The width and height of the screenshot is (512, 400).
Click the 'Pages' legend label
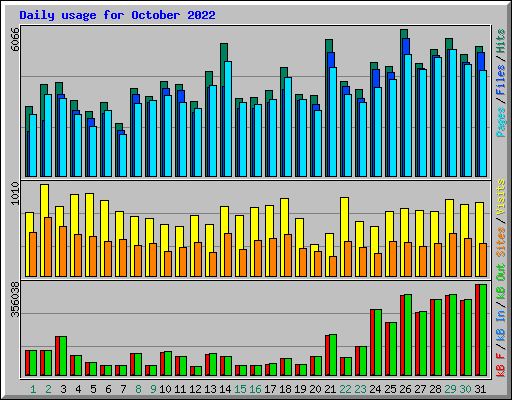[501, 122]
